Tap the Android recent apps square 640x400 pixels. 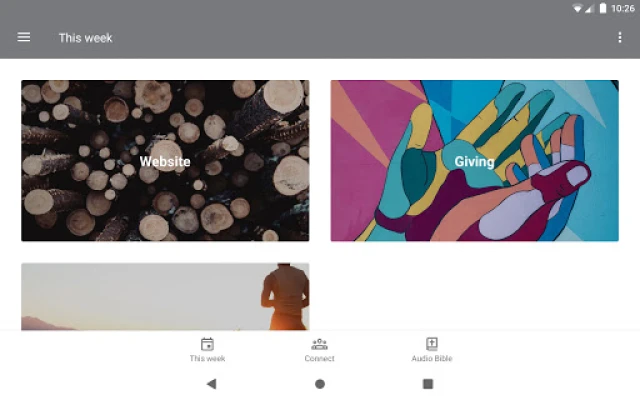click(x=428, y=384)
